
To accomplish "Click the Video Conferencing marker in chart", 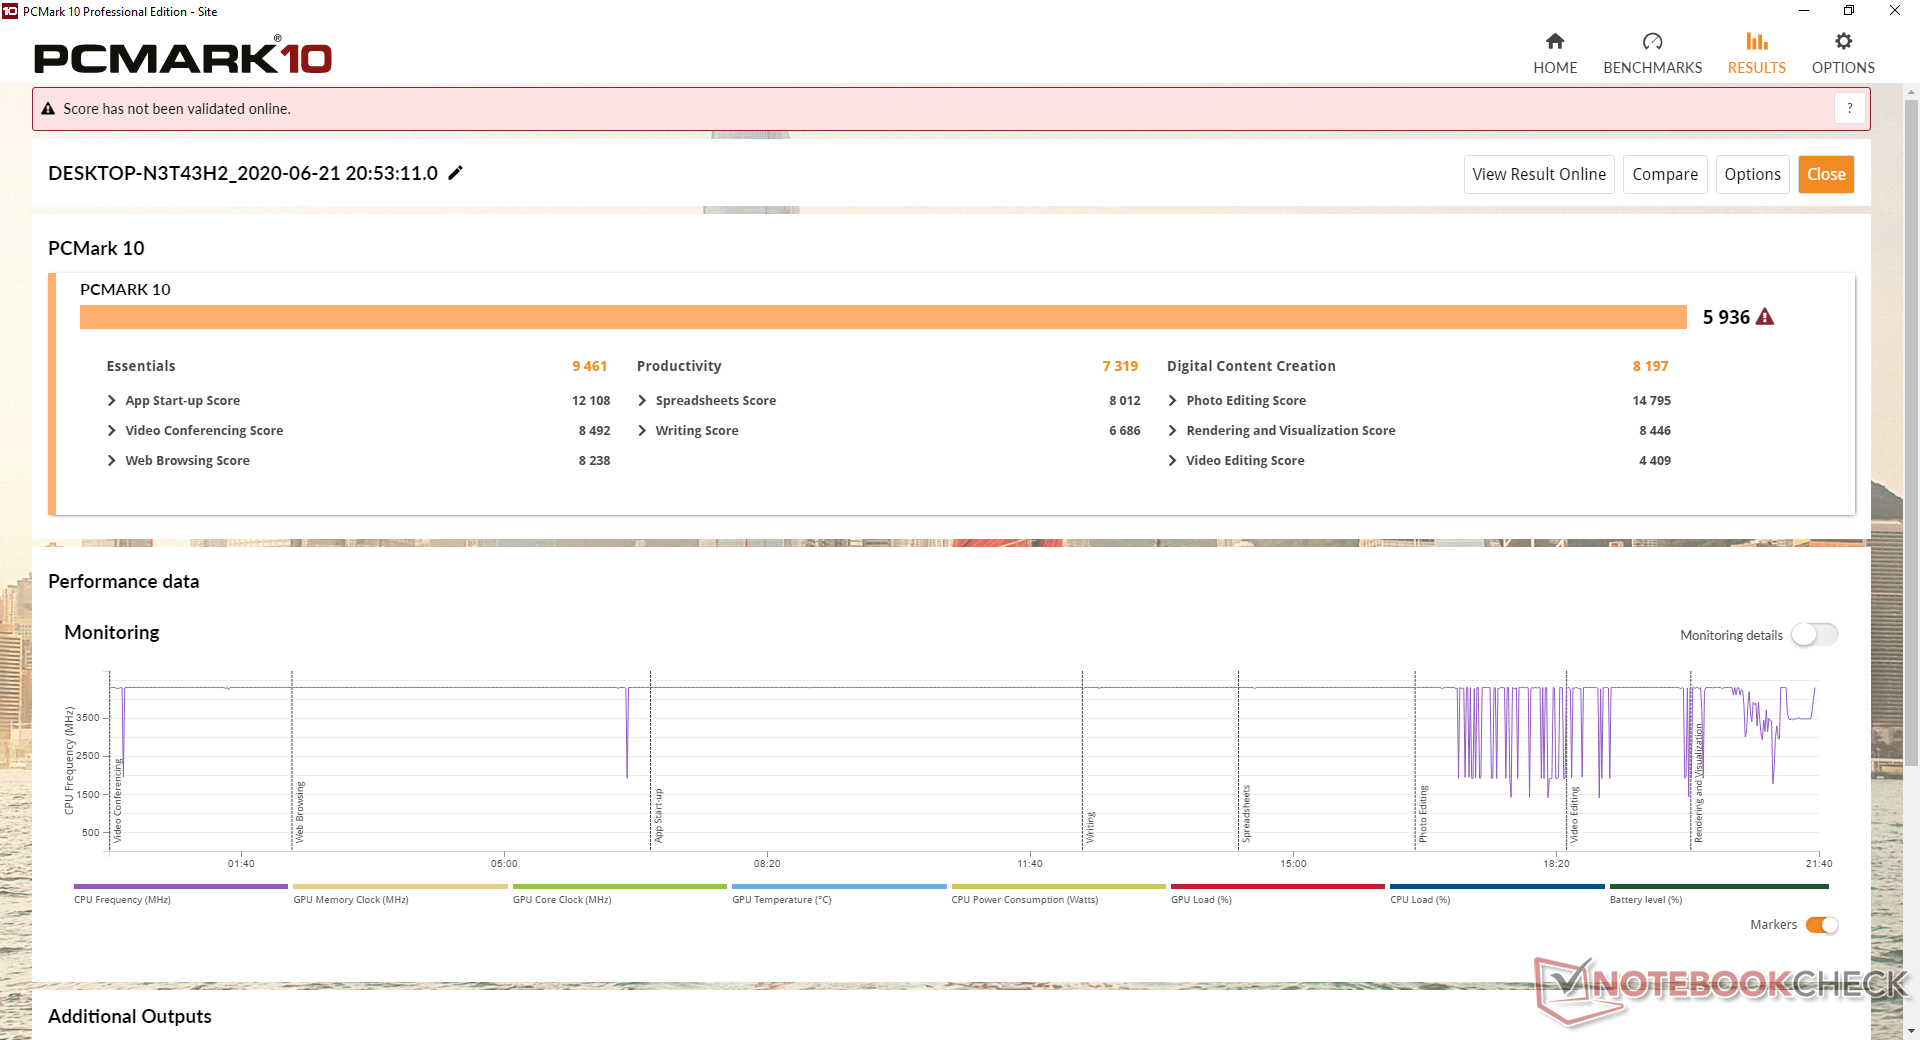I will [117, 800].
